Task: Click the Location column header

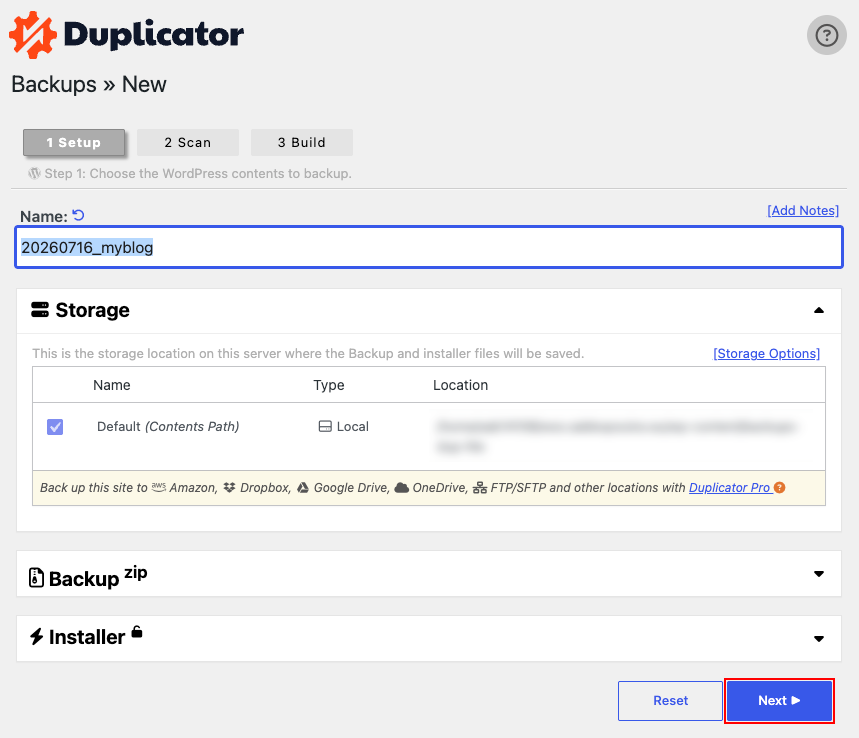Action: pyautogui.click(x=460, y=385)
